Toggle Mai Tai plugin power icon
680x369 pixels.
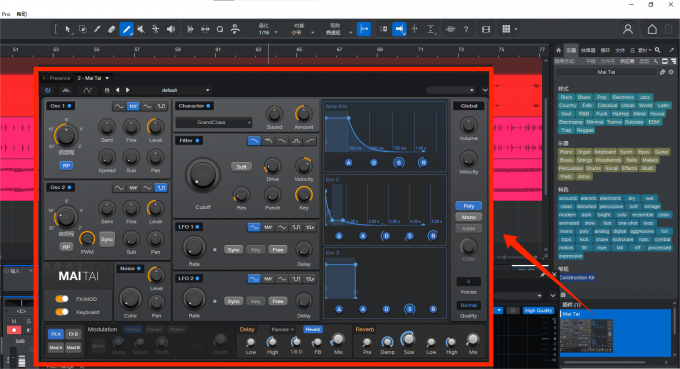pyautogui.click(x=48, y=90)
